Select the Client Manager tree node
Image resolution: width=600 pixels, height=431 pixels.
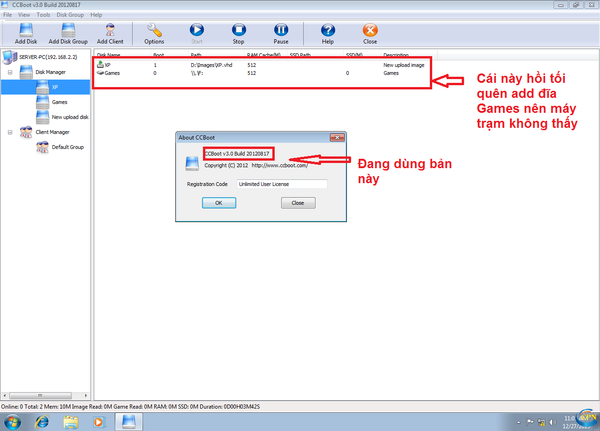tap(52, 132)
